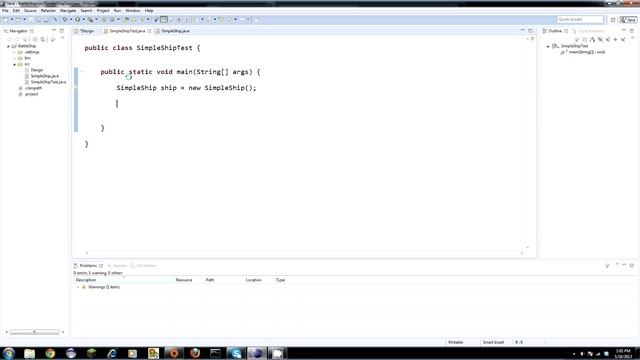This screenshot has height=360, width=640.
Task: Click the Run external tools icon
Action: click(x=90, y=20)
